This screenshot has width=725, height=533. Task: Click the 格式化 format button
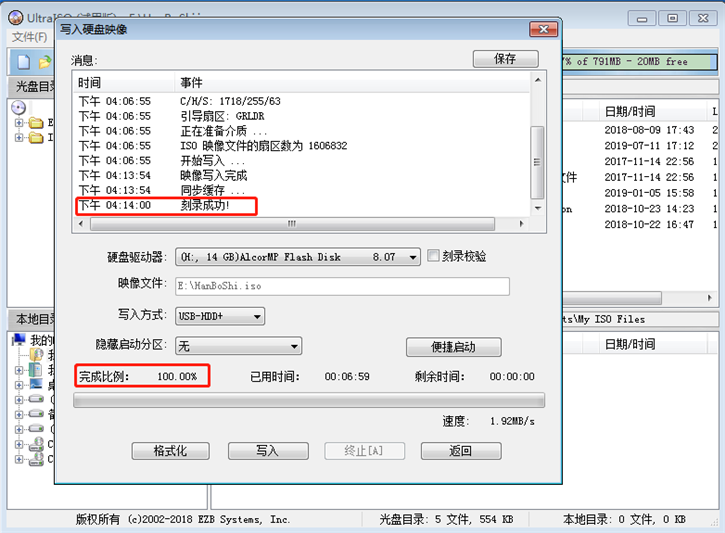click(171, 451)
